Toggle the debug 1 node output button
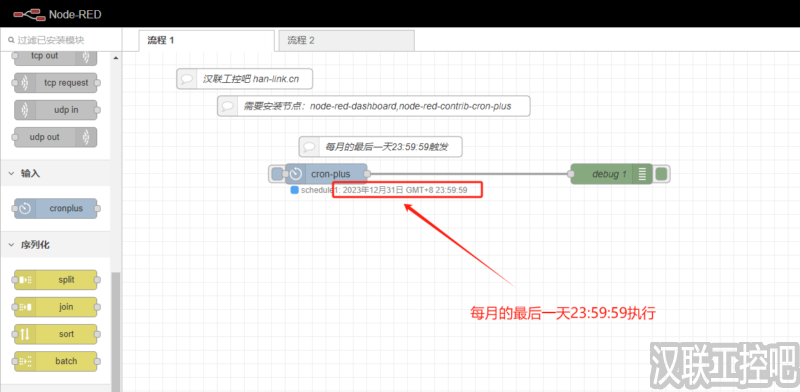 tap(661, 174)
